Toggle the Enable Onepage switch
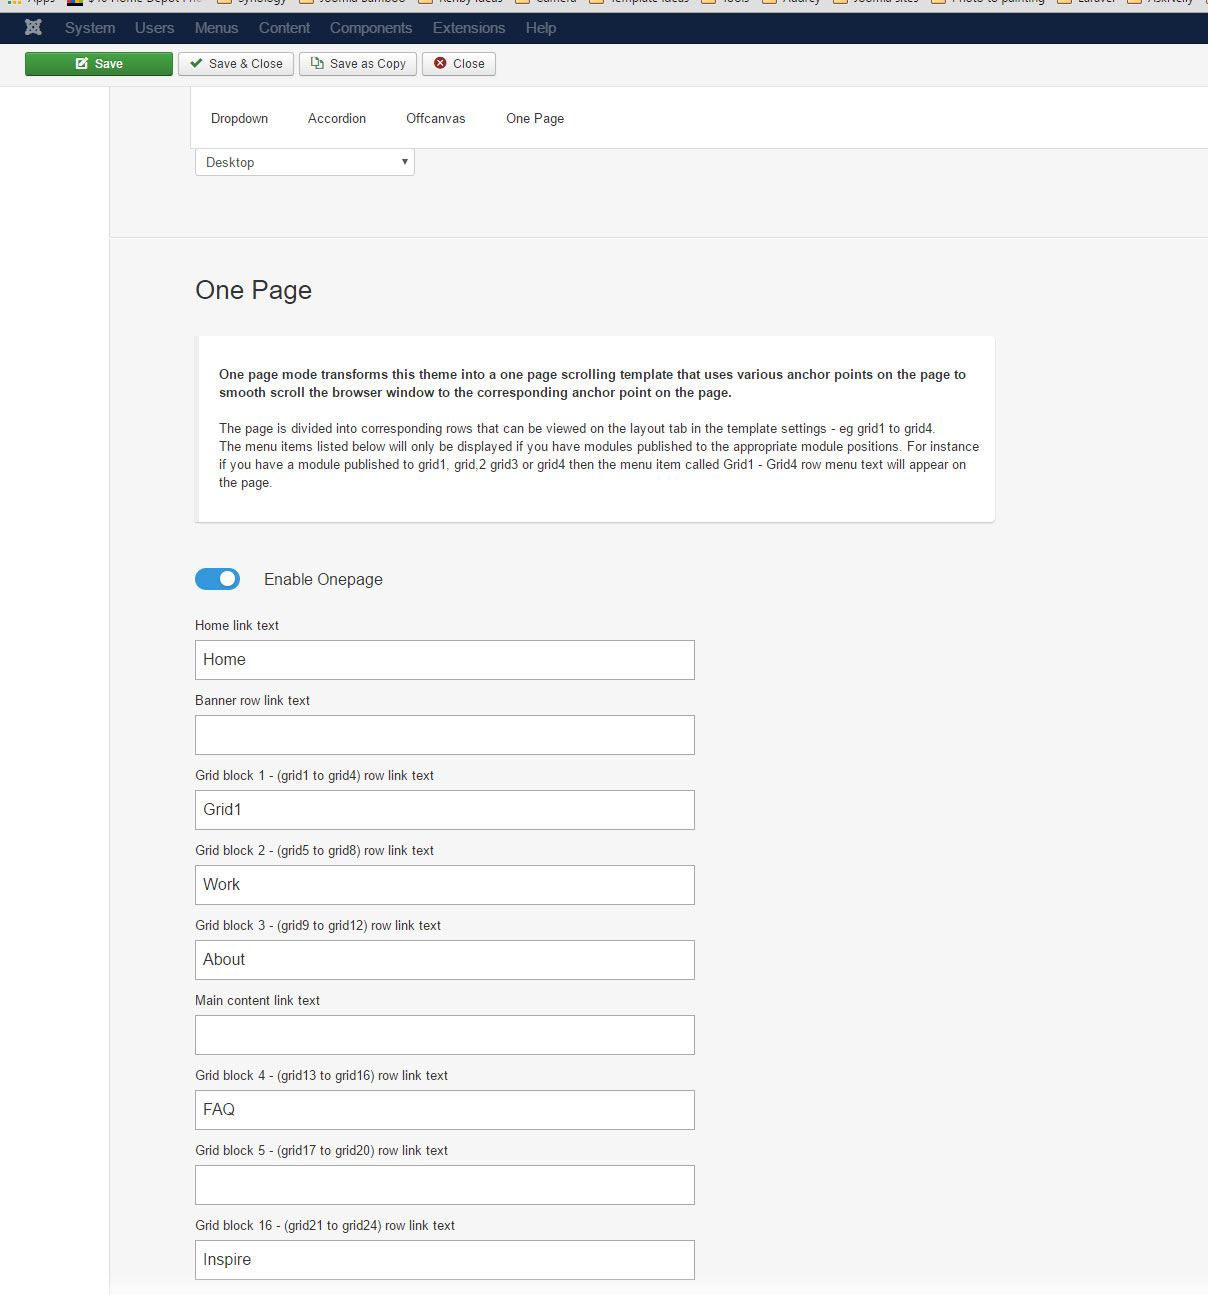 coord(217,579)
